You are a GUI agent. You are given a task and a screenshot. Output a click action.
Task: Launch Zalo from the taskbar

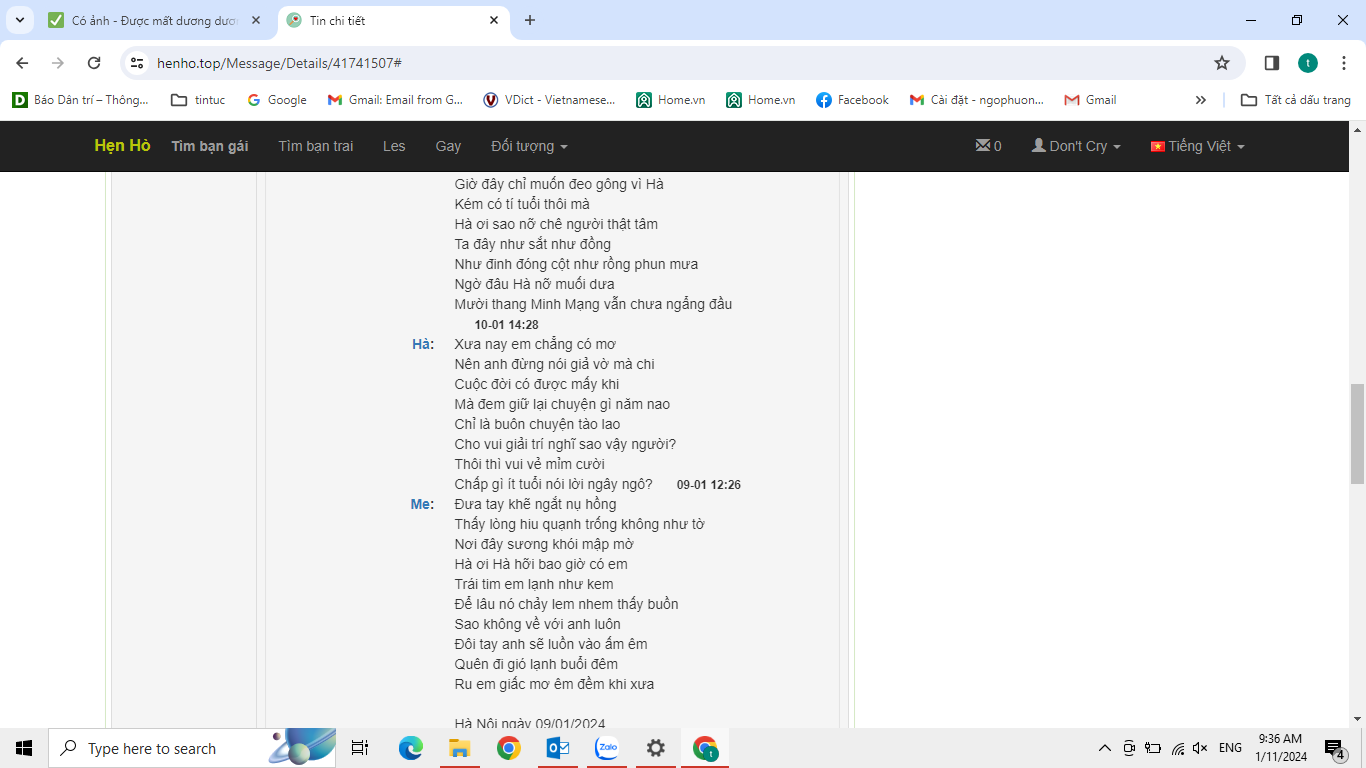pyautogui.click(x=607, y=748)
